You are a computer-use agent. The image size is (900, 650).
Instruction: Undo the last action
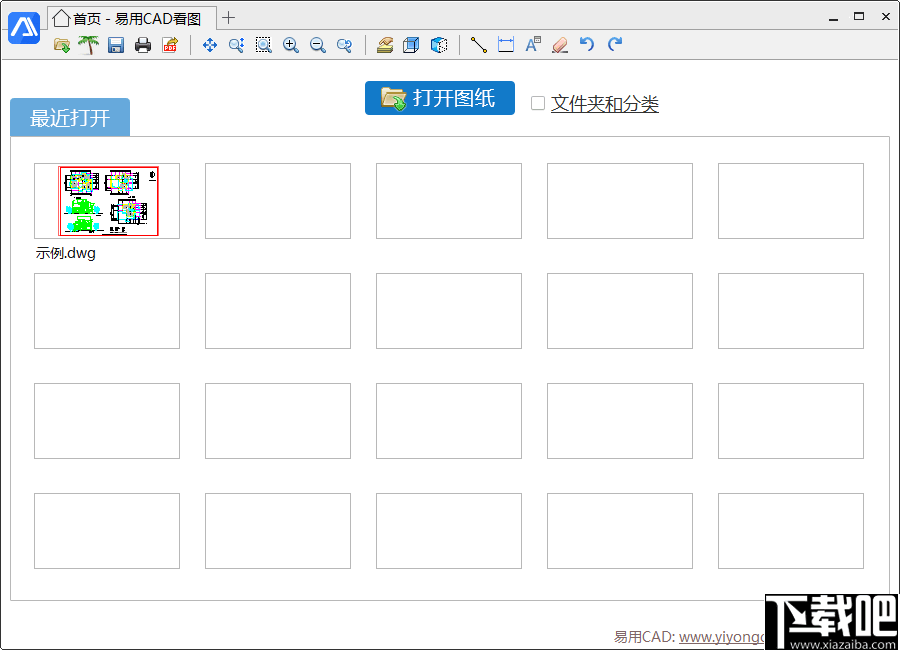click(x=588, y=45)
